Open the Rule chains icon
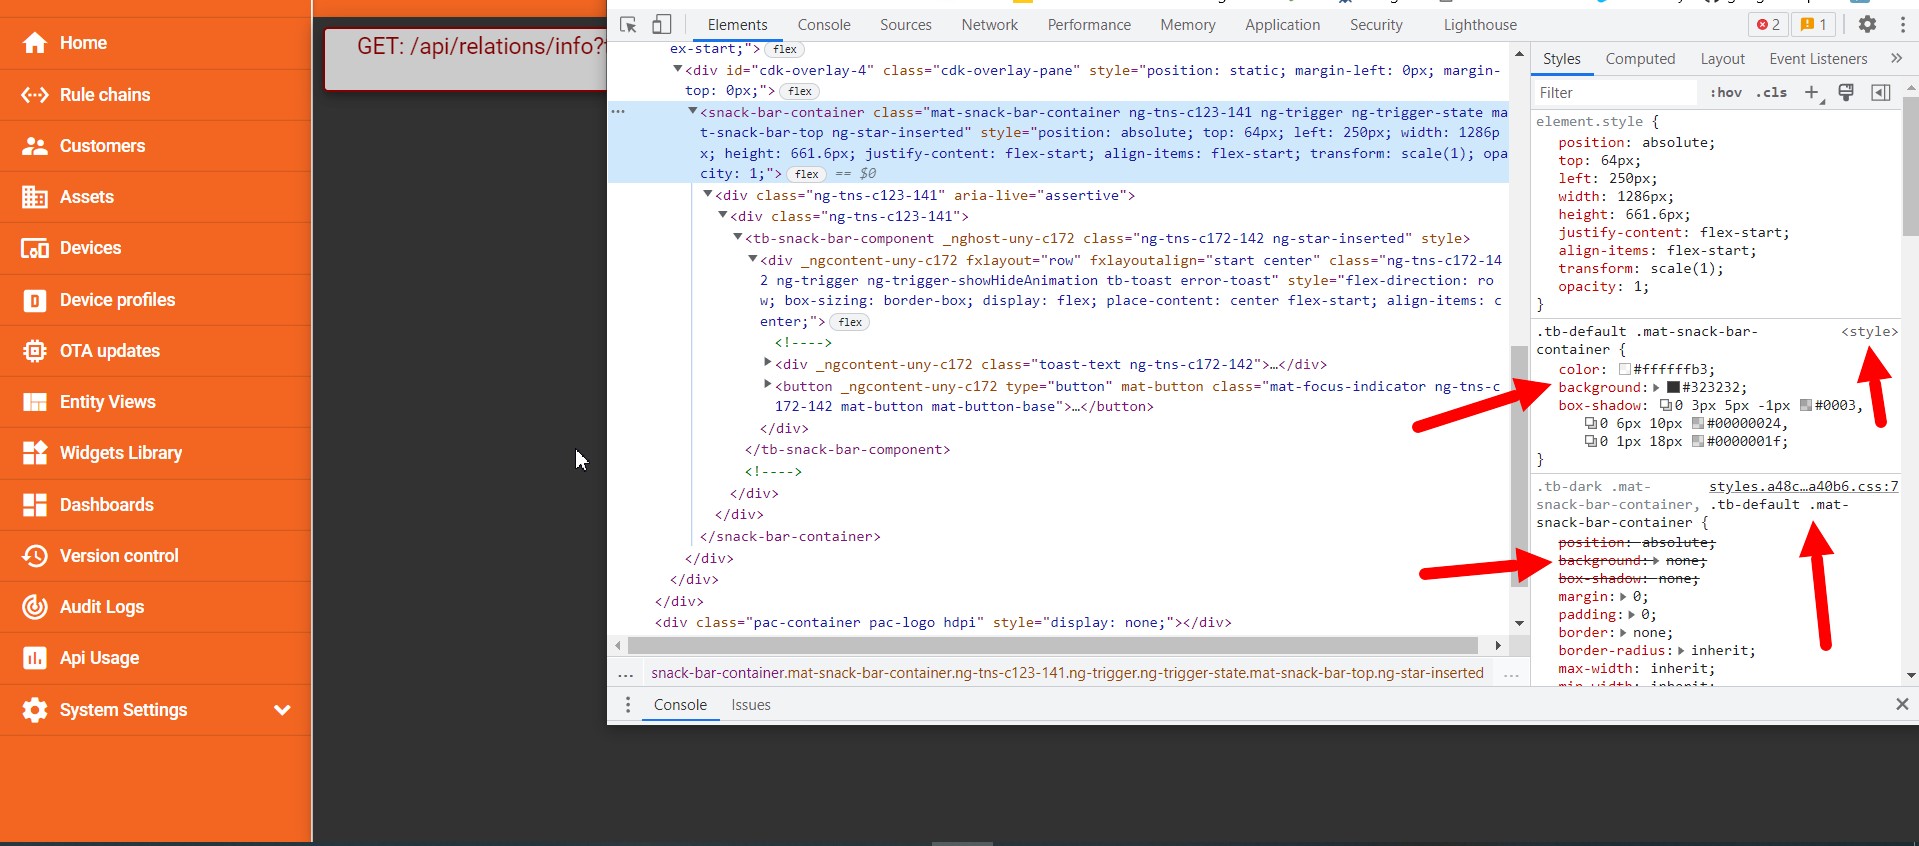This screenshot has height=846, width=1919. pyautogui.click(x=35, y=95)
